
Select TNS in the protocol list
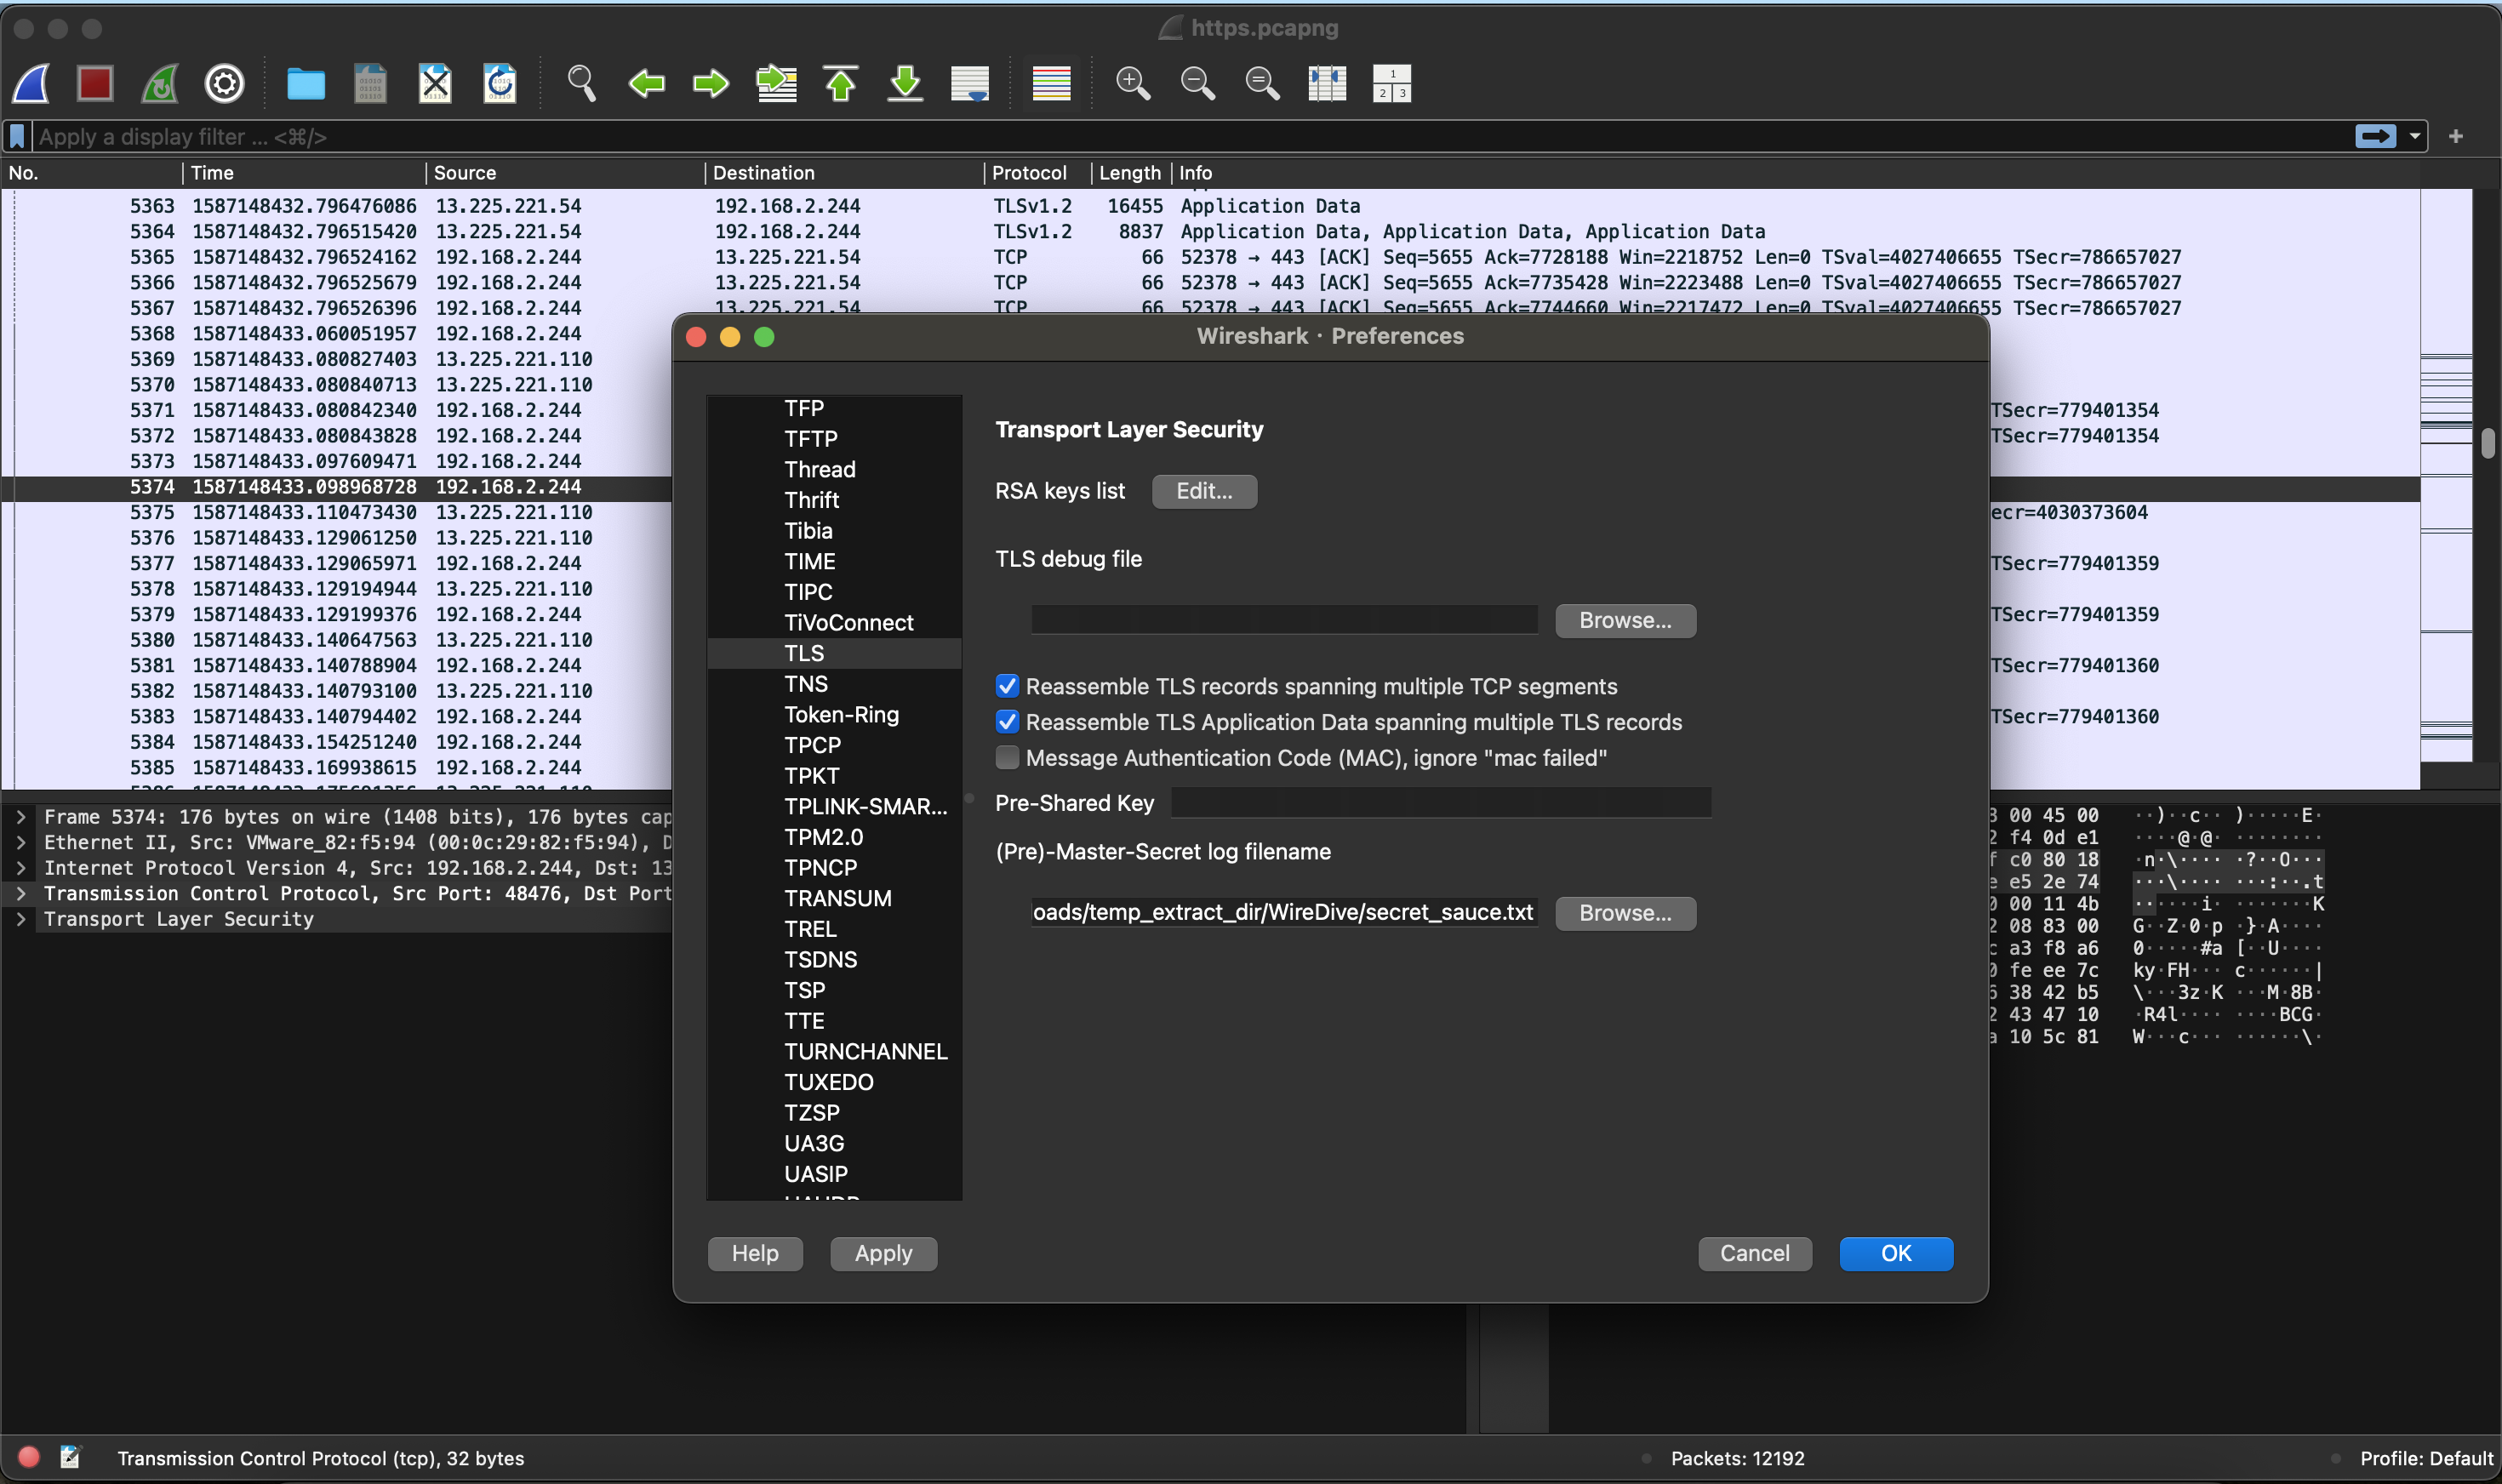point(806,684)
